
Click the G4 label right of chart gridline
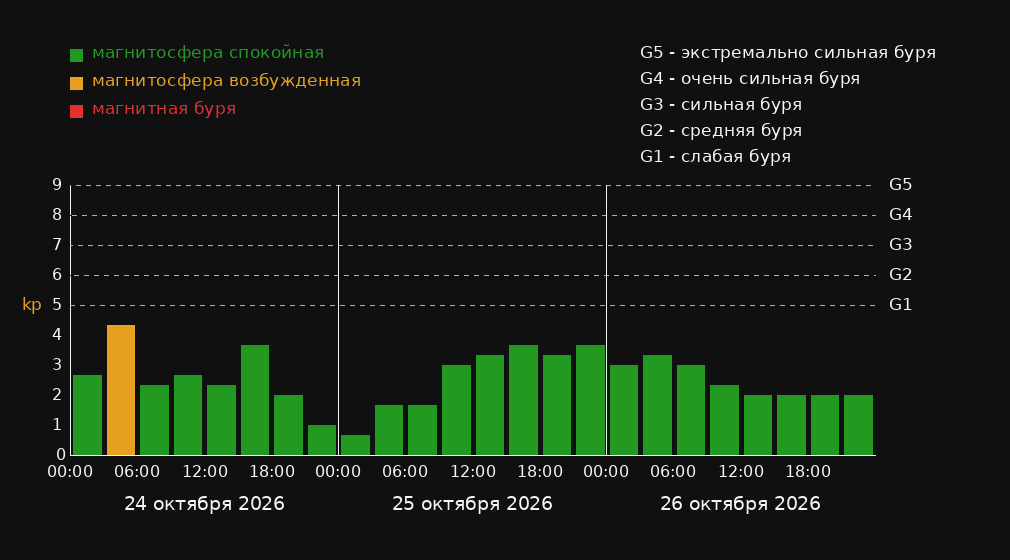click(900, 215)
